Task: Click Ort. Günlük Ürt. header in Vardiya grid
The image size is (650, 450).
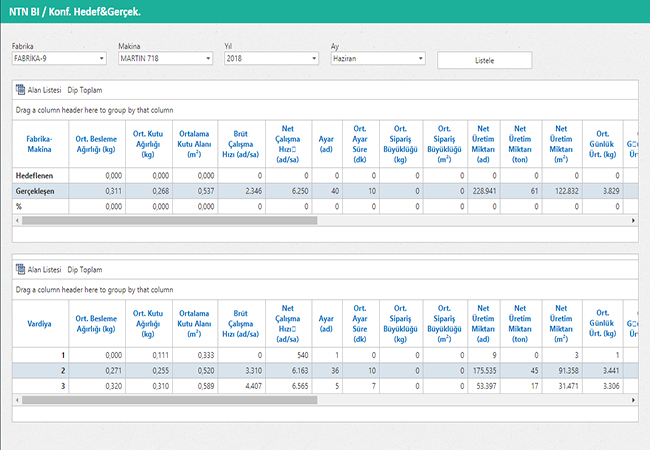Action: (x=602, y=325)
